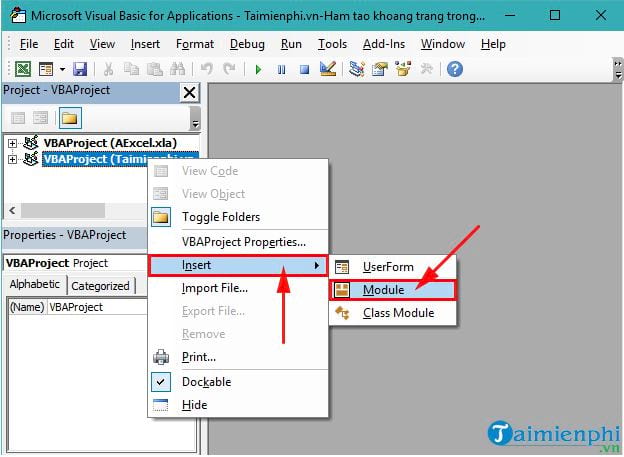The height and width of the screenshot is (457, 624).
Task: Click the Paste clipboard toolbar icon
Action: [x=155, y=69]
